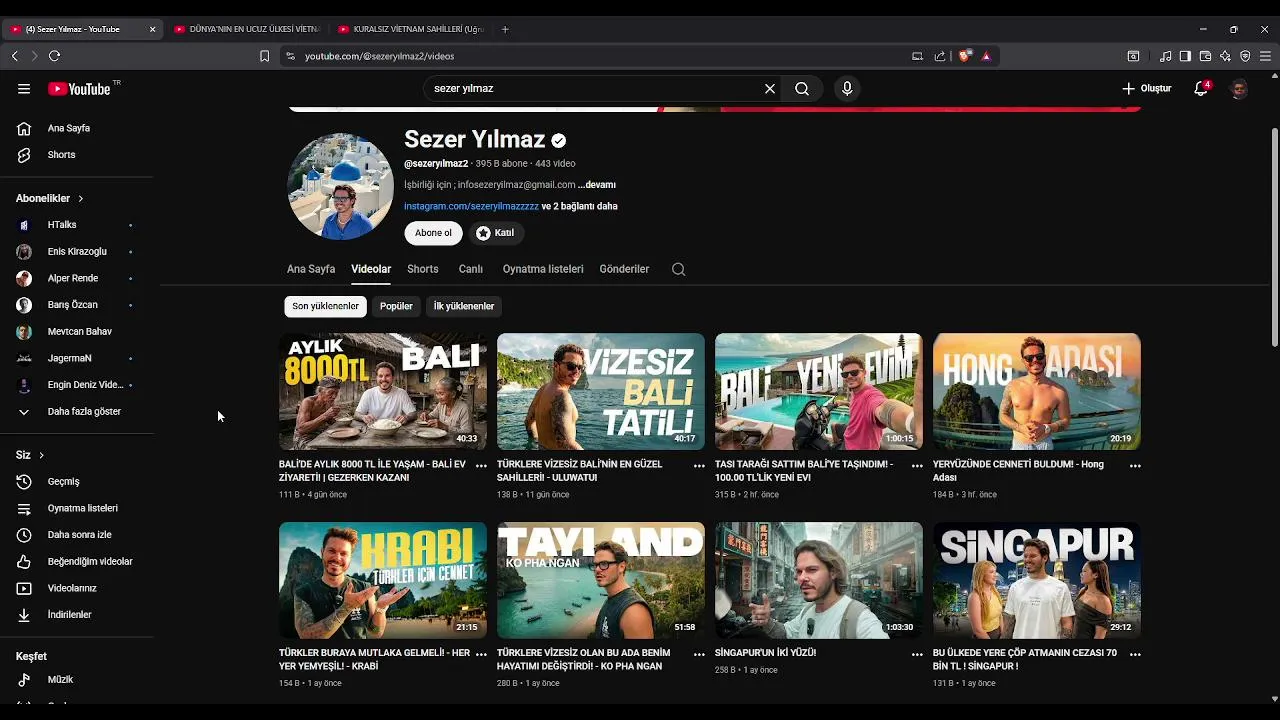The width and height of the screenshot is (1280, 720).
Task: Switch to KURALSIZ VİETNAM SAHİLLERİ browser tab
Action: (412, 29)
